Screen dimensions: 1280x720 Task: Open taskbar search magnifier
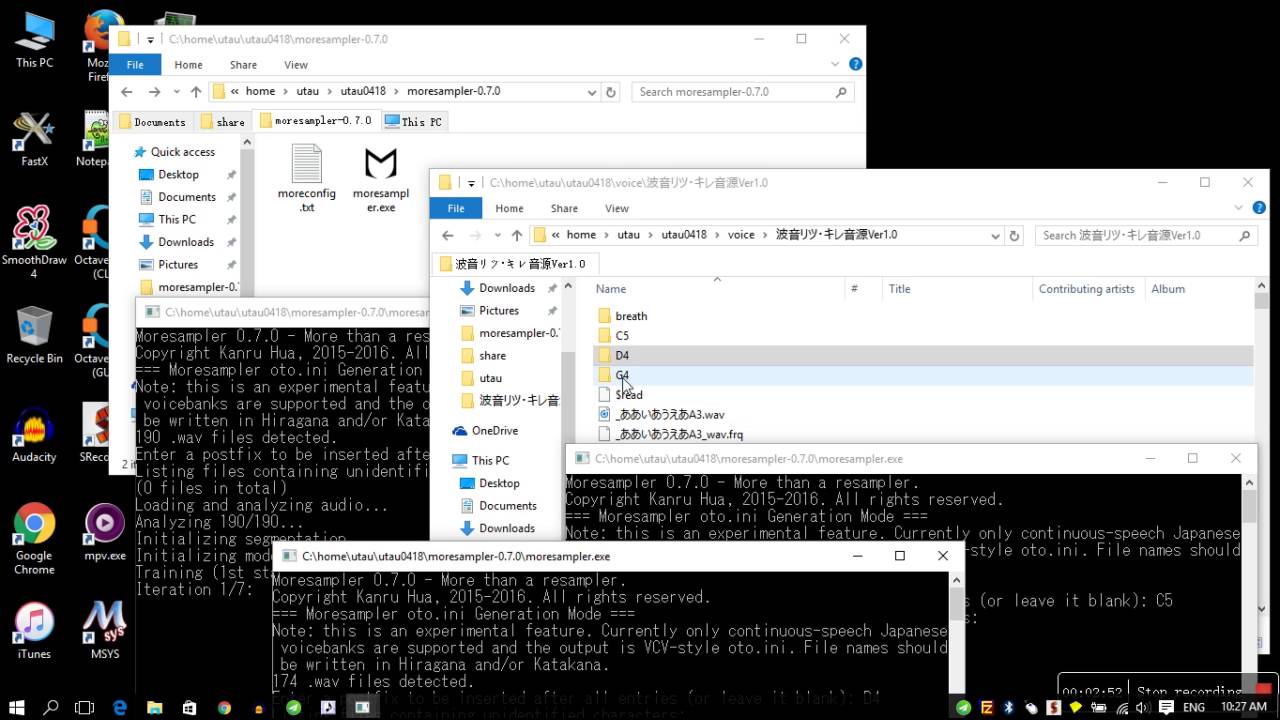(51, 707)
